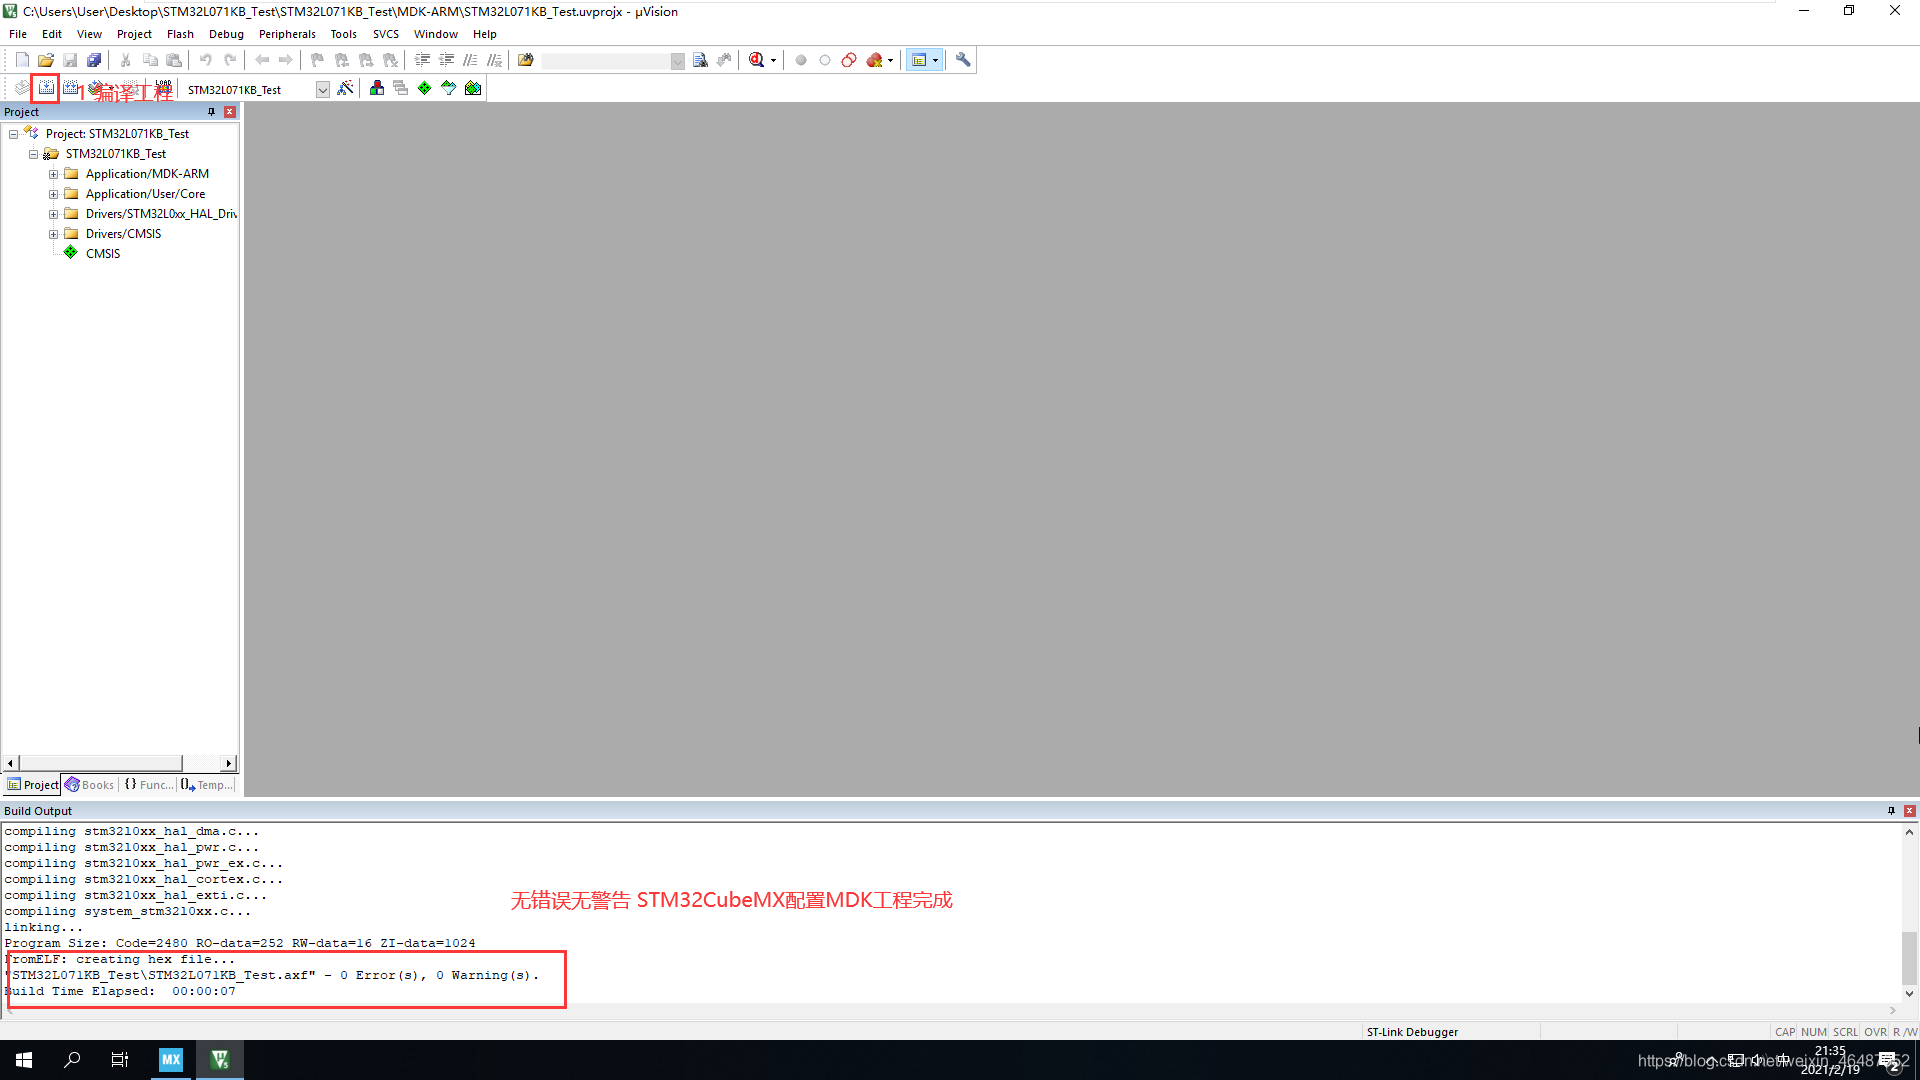
Task: Open the Flash menu
Action: click(180, 34)
